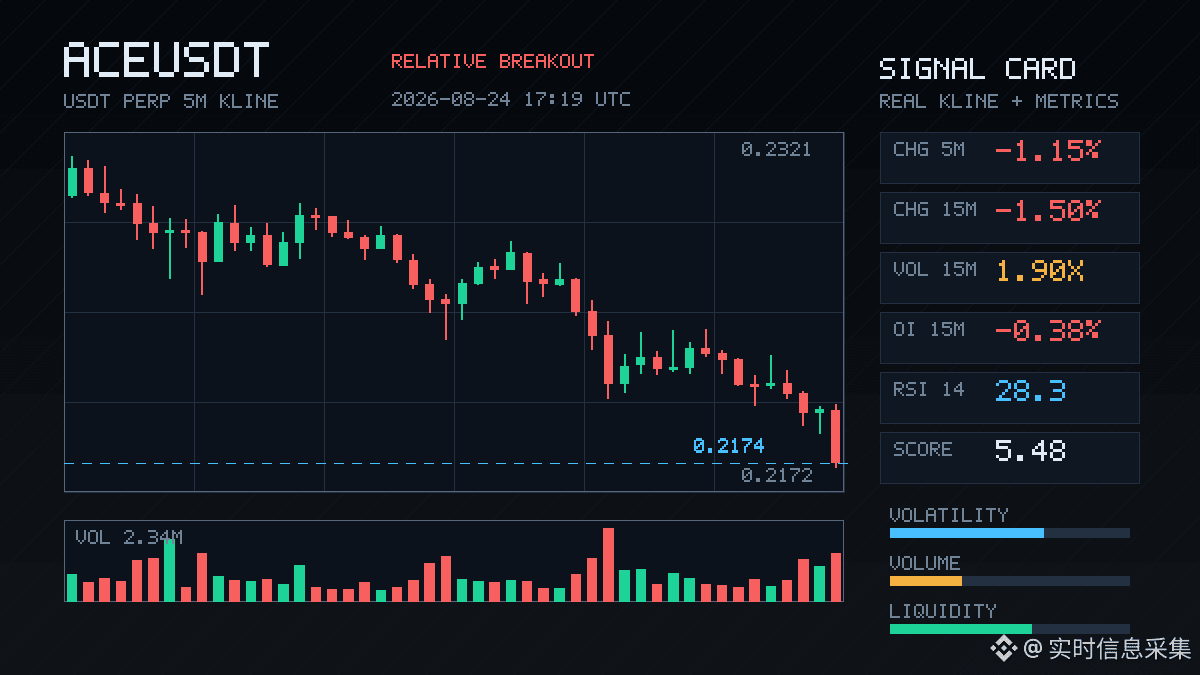Click the 2026-08-24 17:19 UTC timestamp
1200x675 pixels.
coord(511,99)
